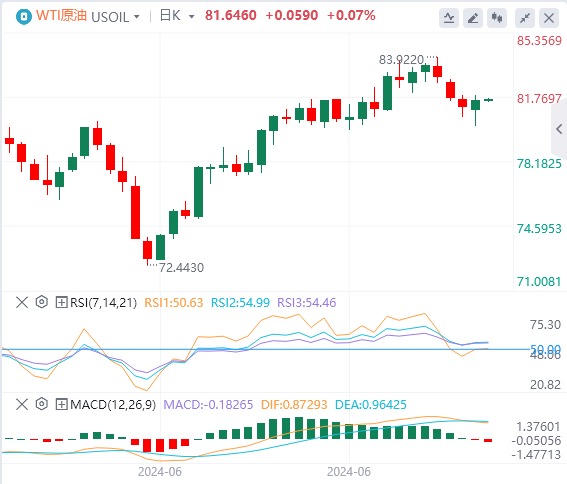
Task: Click the 75.30 RSI axis label
Action: click(x=545, y=325)
